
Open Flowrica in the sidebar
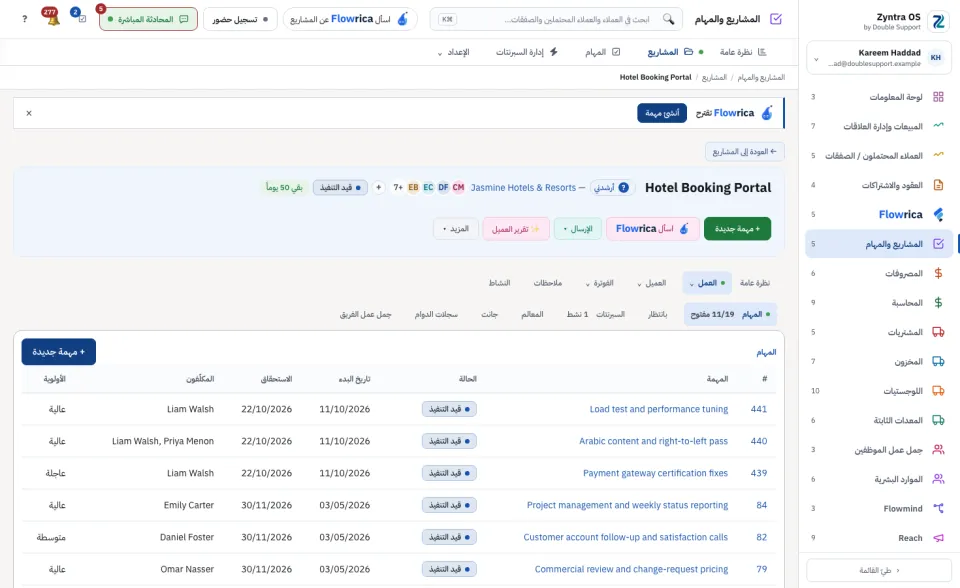point(879,214)
